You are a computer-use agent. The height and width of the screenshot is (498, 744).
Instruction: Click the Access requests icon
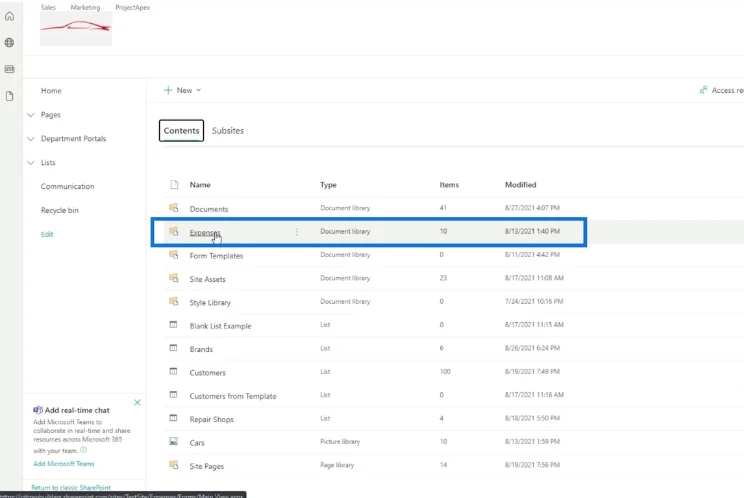tap(703, 90)
